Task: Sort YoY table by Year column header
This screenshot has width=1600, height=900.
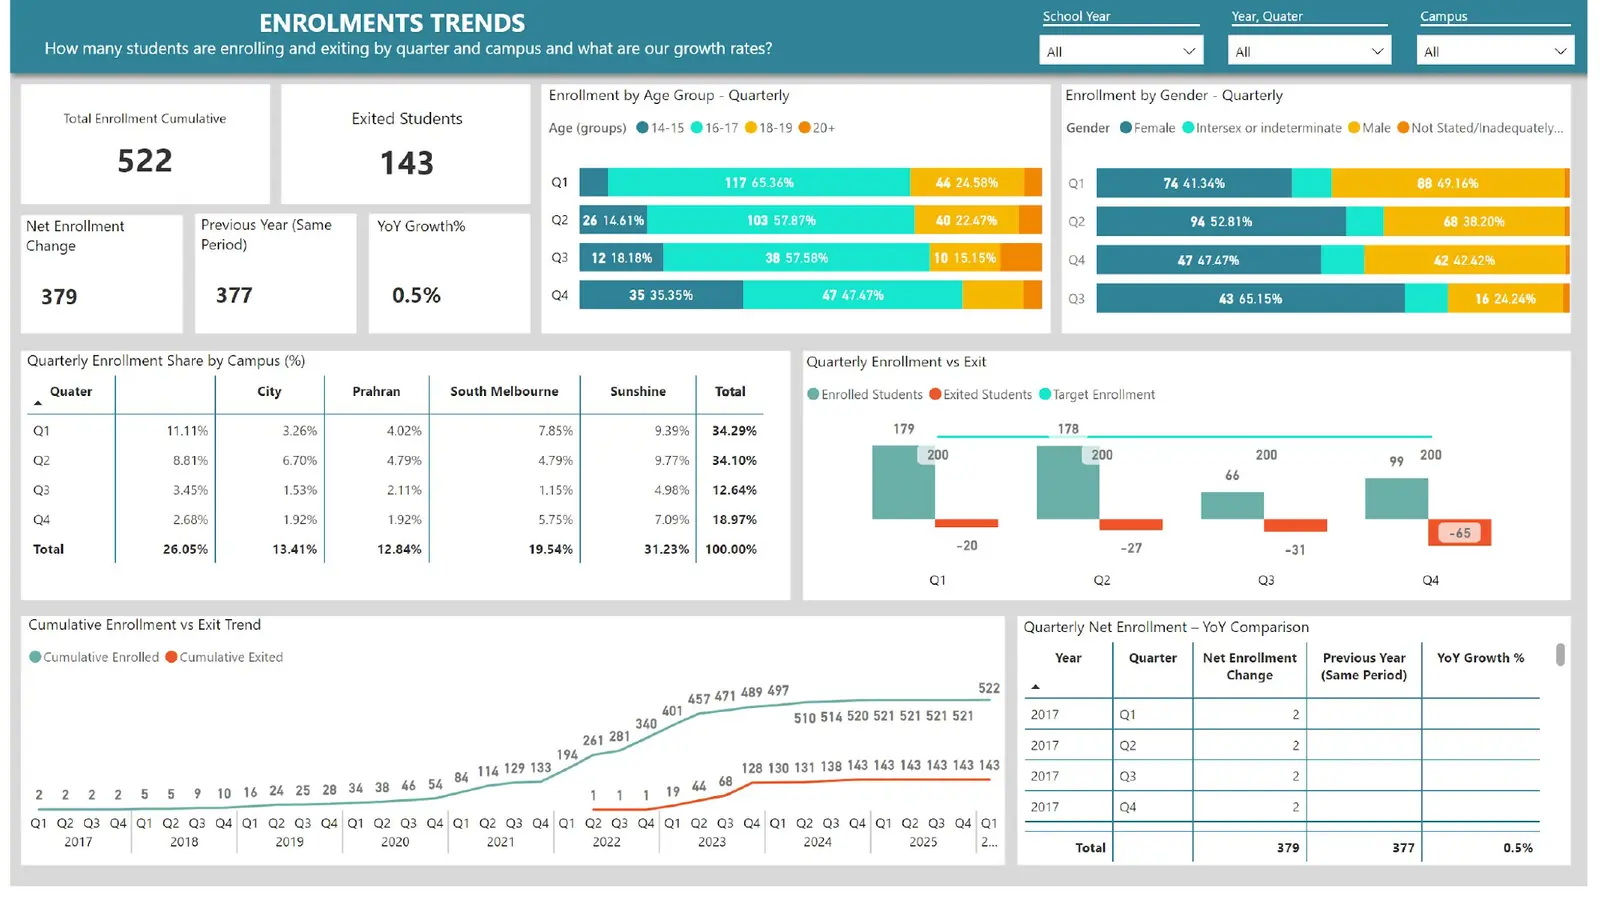Action: pos(1068,658)
